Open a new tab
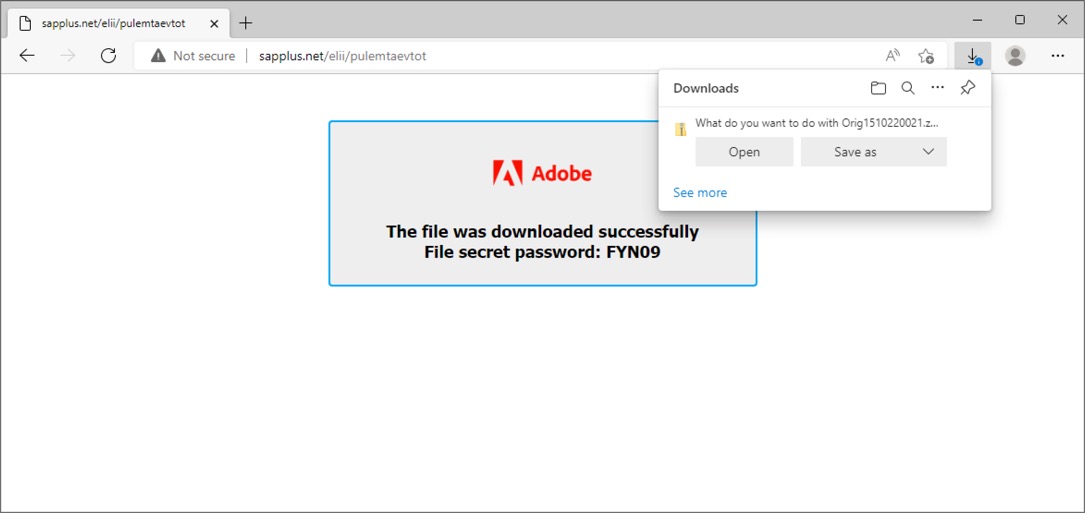 point(246,23)
